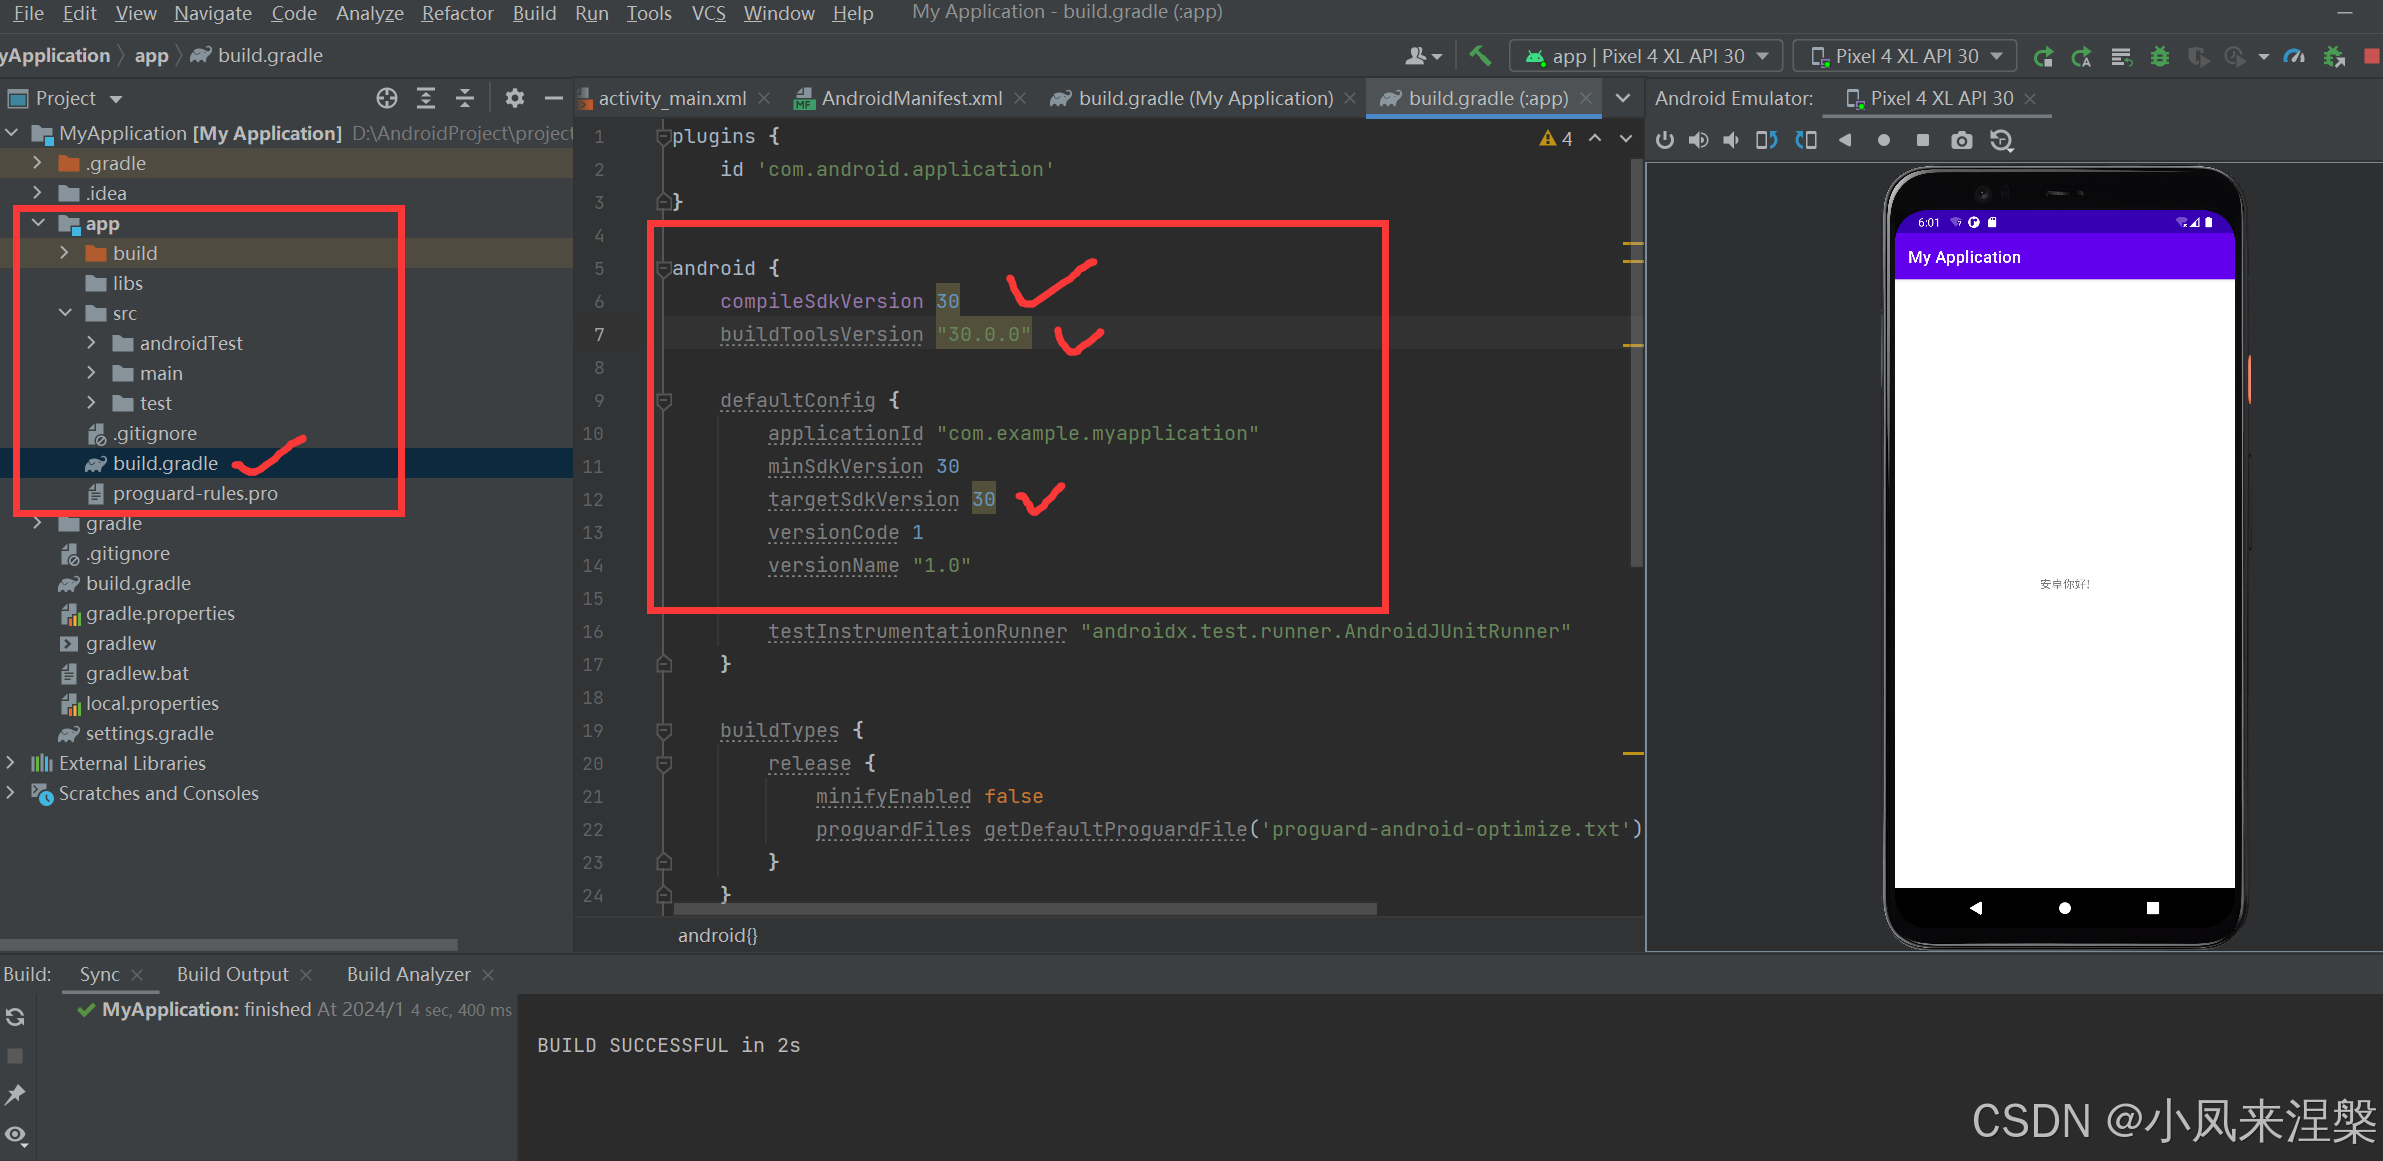The width and height of the screenshot is (2383, 1161).
Task: Click the hammer Make Project icon
Action: point(1480,56)
